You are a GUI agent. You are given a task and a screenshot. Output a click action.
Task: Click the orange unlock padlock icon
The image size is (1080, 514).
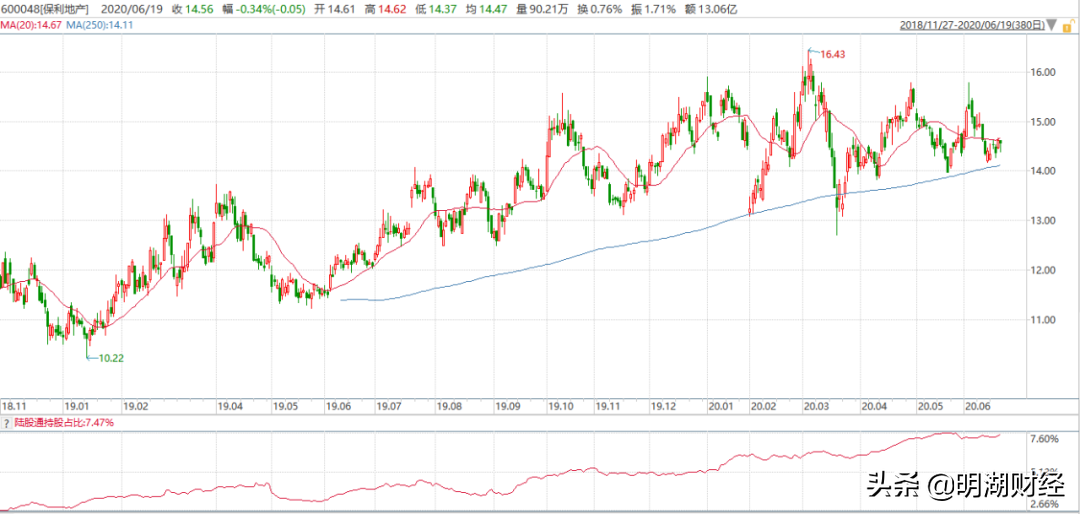point(1069,26)
